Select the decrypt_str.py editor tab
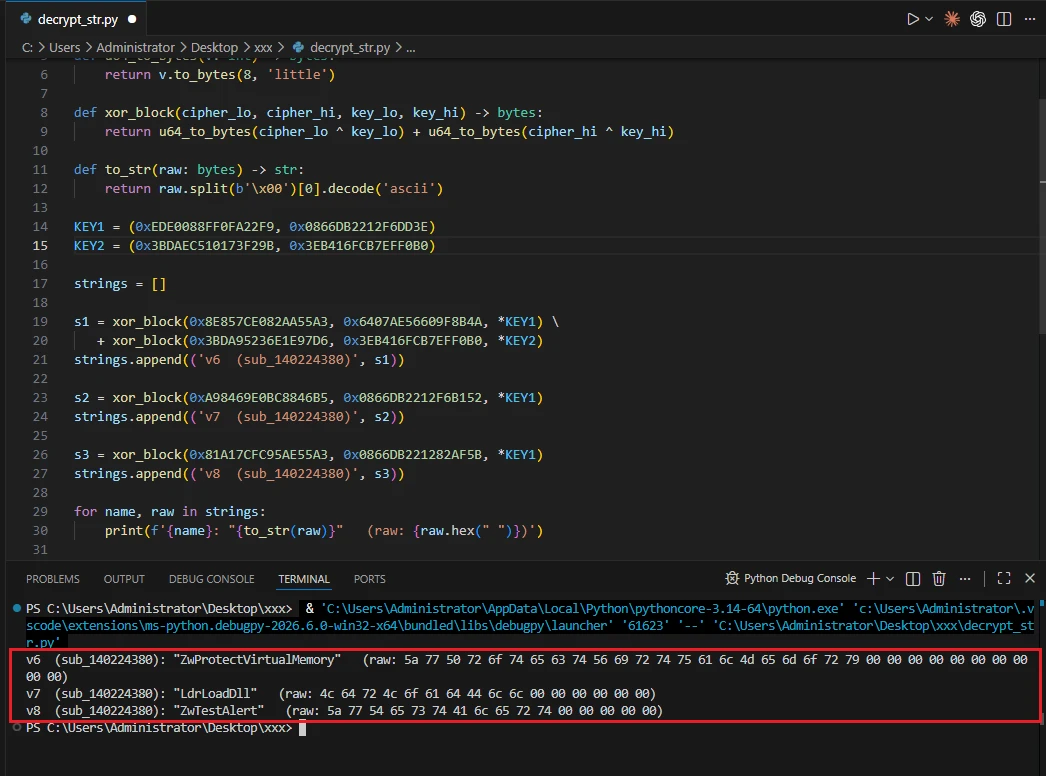 pos(78,19)
